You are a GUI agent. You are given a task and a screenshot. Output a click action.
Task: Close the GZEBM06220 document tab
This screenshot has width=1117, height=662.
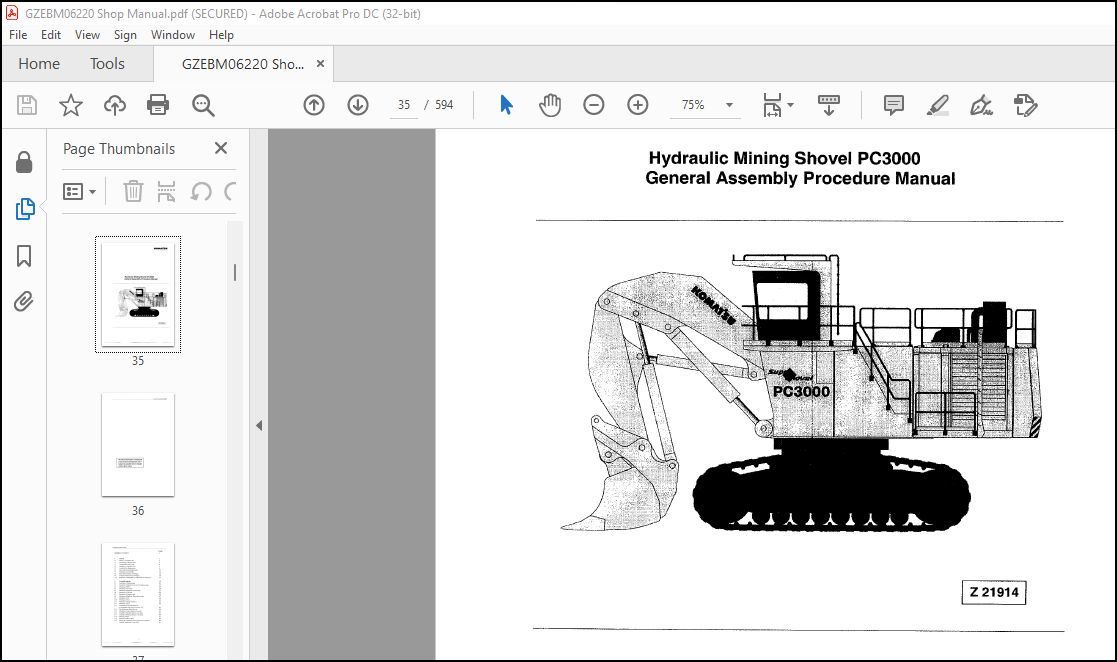[321, 63]
